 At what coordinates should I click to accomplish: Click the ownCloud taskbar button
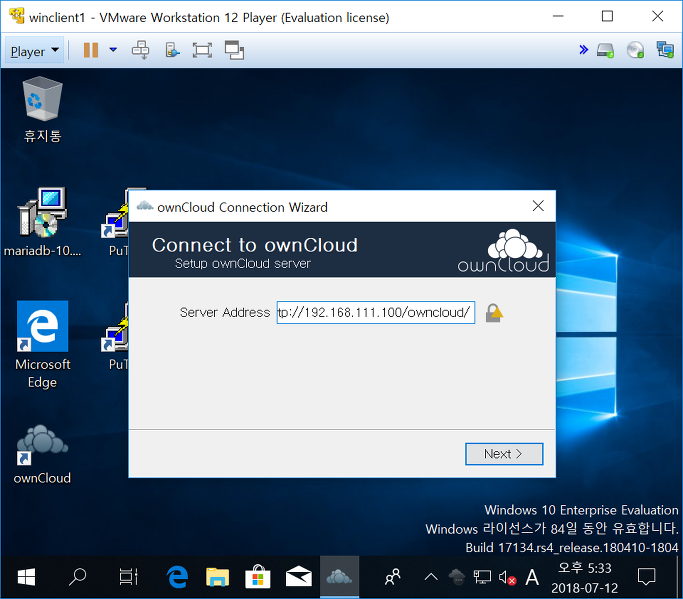(x=339, y=577)
